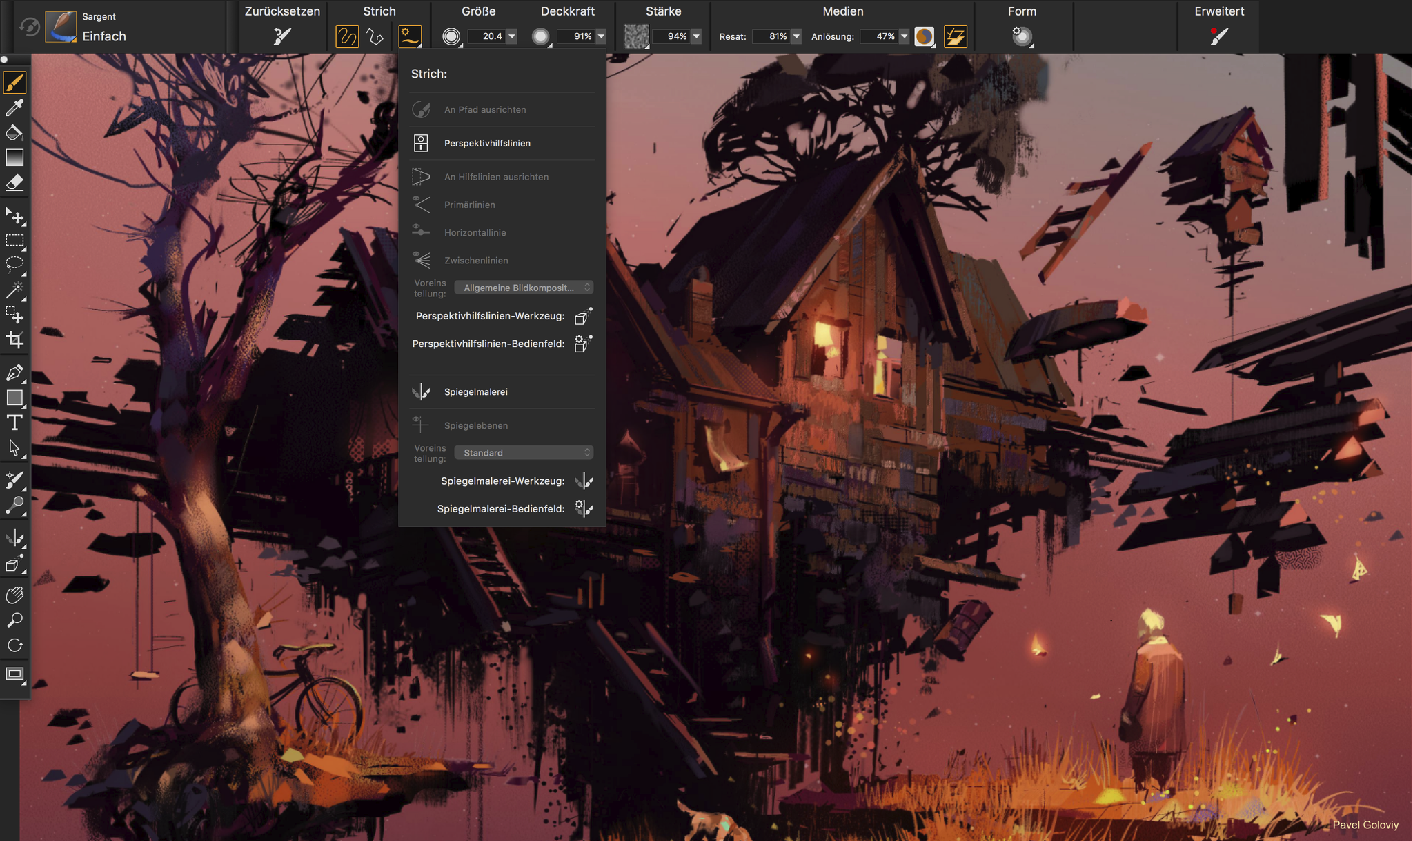Select the Text tool

pos(14,423)
